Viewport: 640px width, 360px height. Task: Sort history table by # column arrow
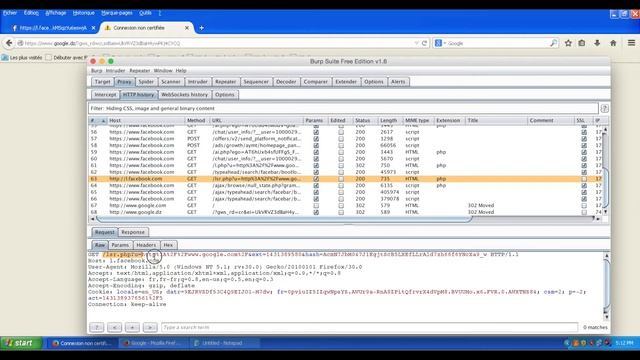(103, 120)
